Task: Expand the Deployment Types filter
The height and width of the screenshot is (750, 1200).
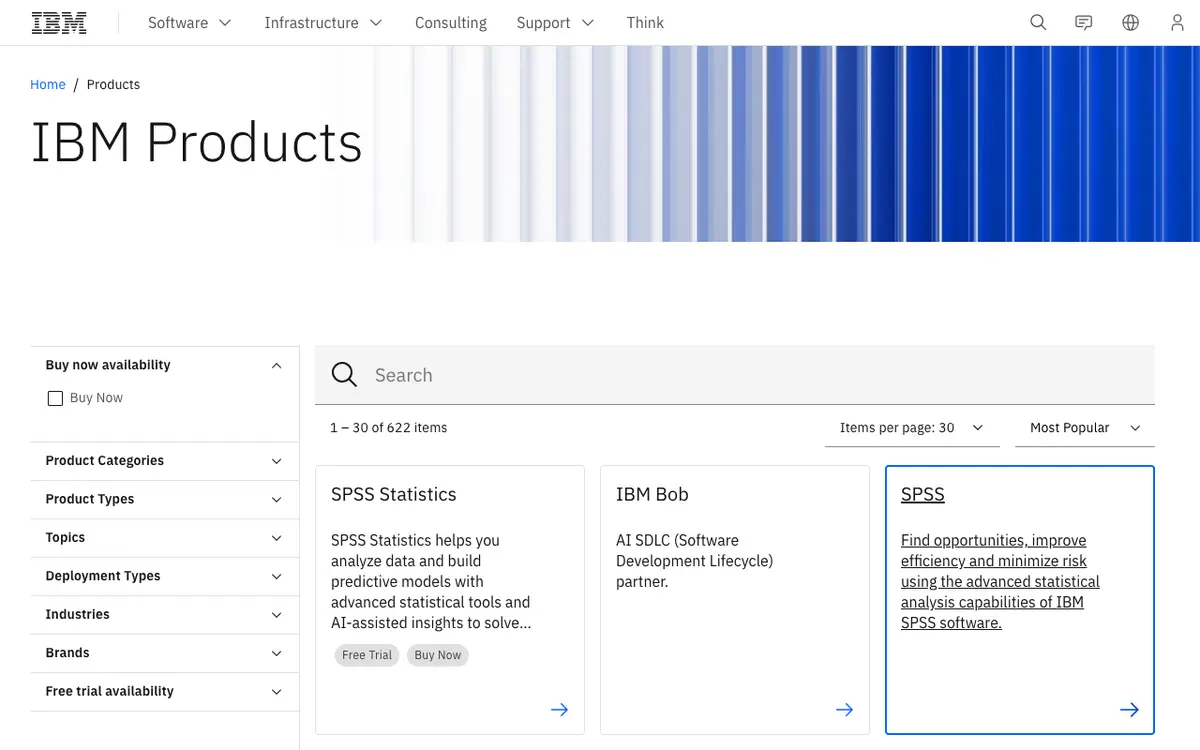Action: (165, 576)
